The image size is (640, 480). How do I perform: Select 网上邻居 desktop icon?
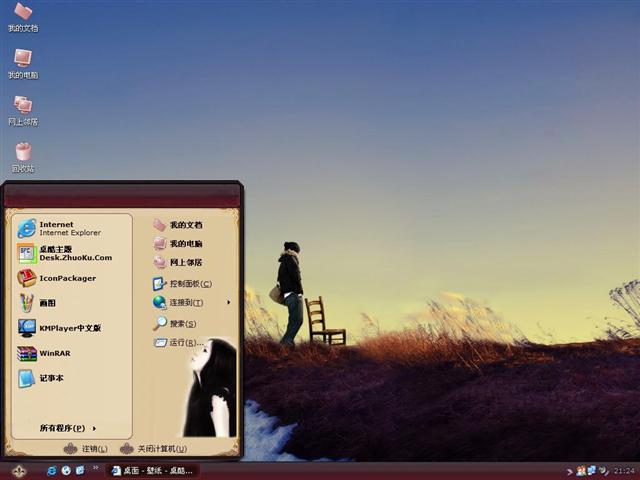point(23,111)
